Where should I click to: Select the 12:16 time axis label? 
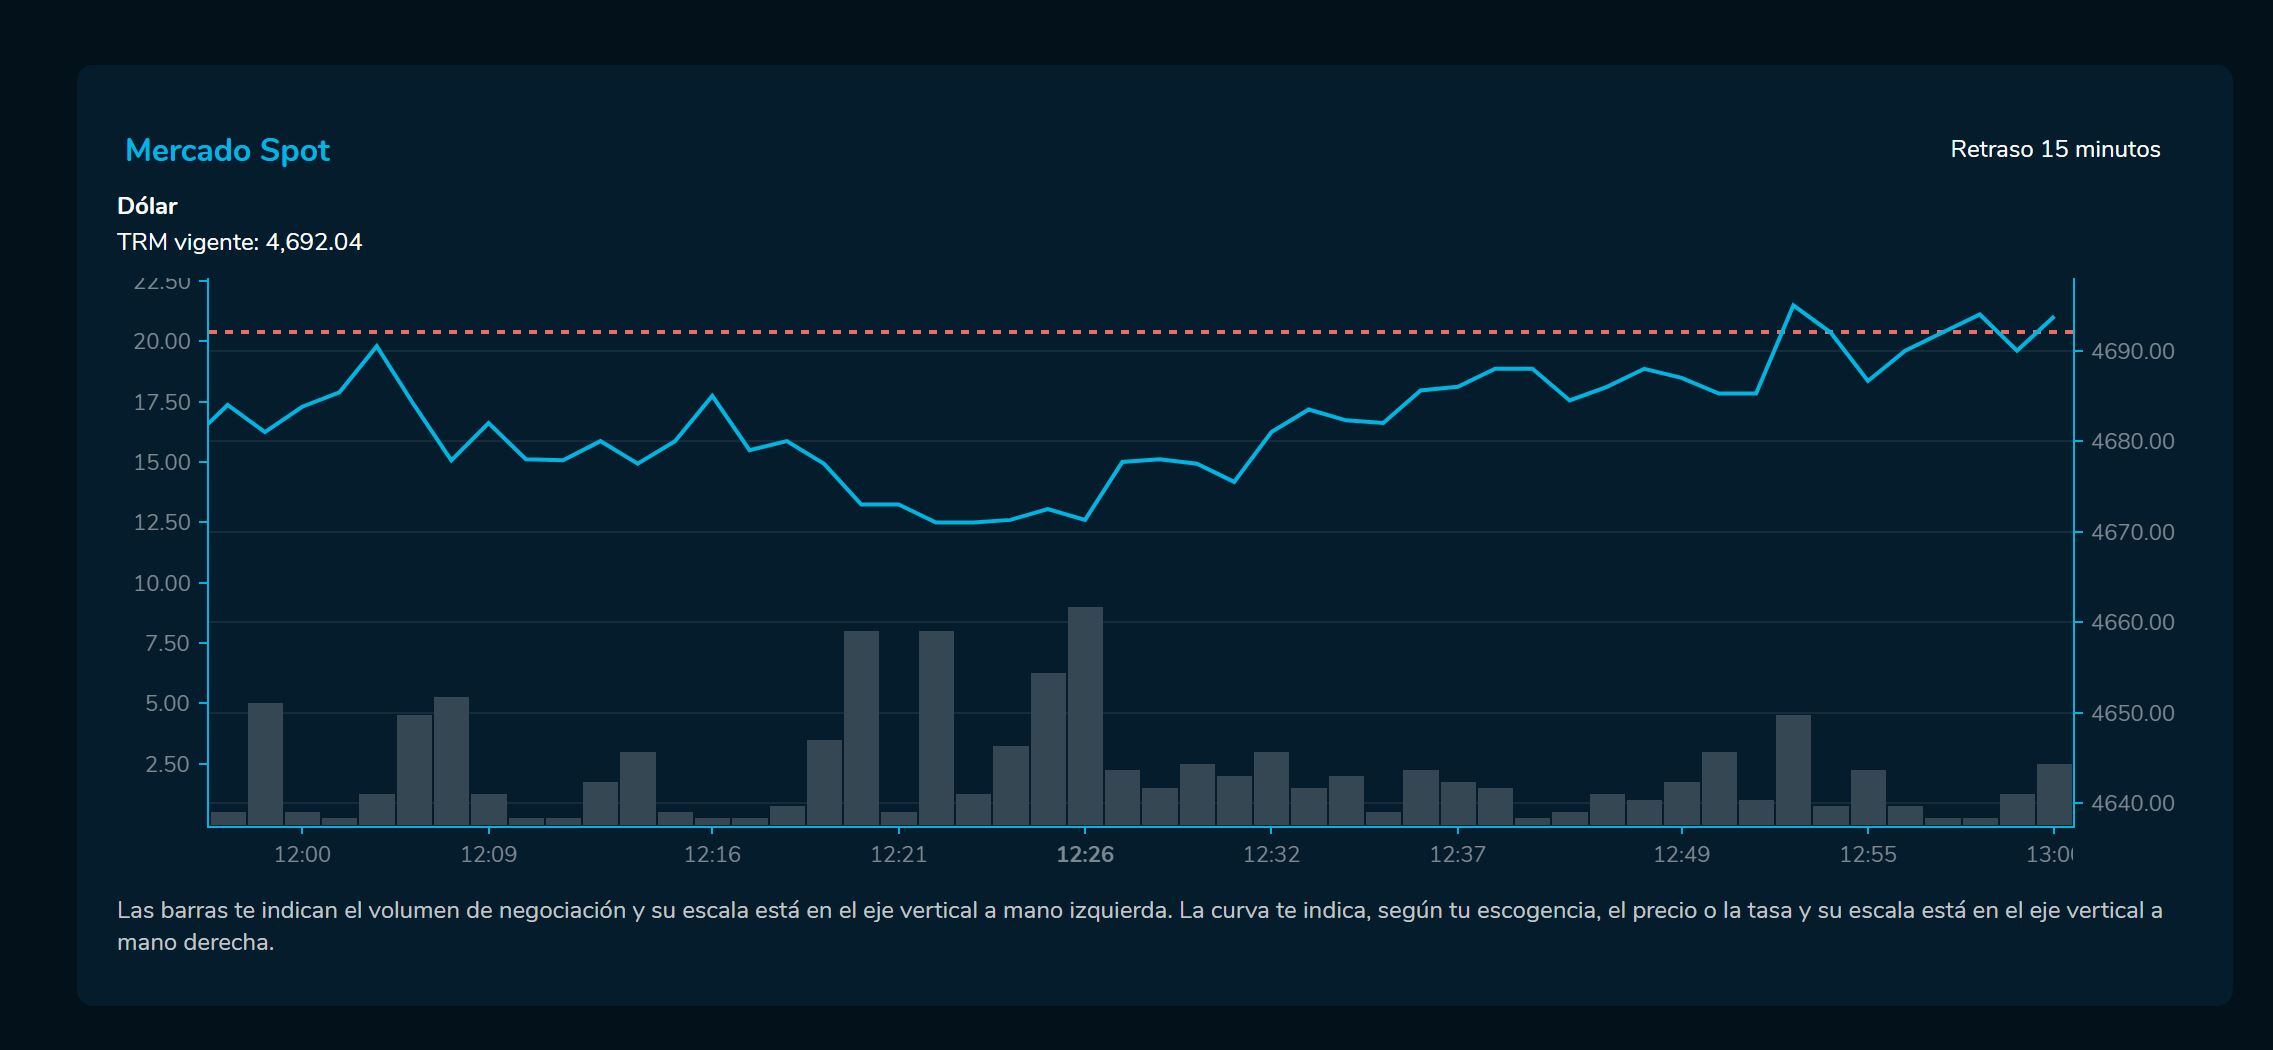point(712,855)
